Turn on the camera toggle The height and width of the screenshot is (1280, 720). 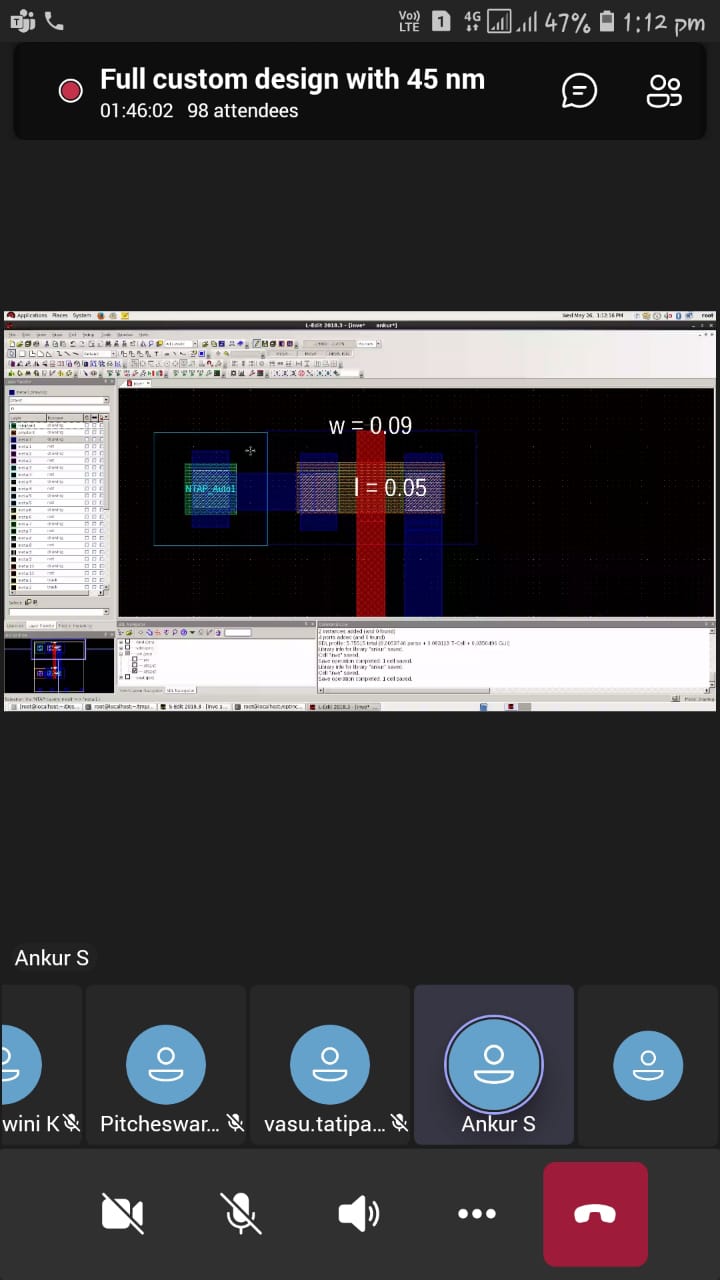pyautogui.click(x=122, y=1214)
